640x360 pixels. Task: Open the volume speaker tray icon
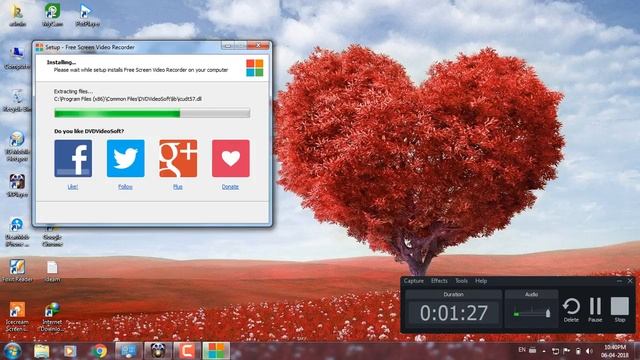point(589,351)
